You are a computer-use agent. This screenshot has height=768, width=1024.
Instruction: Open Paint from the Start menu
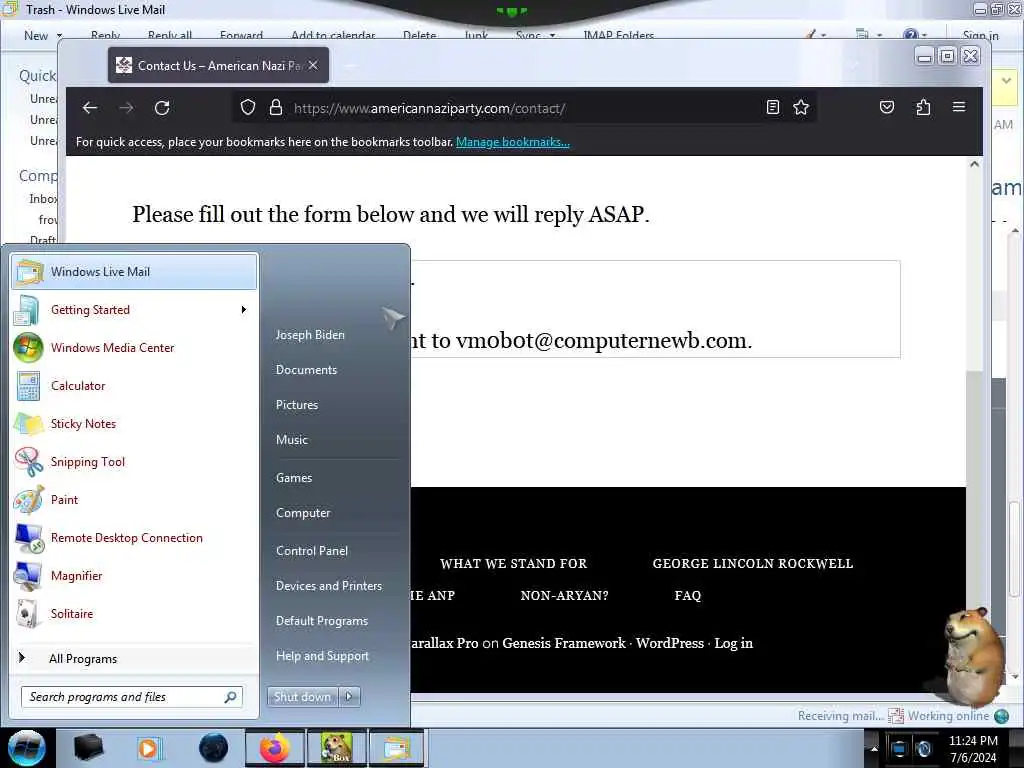[134, 500]
